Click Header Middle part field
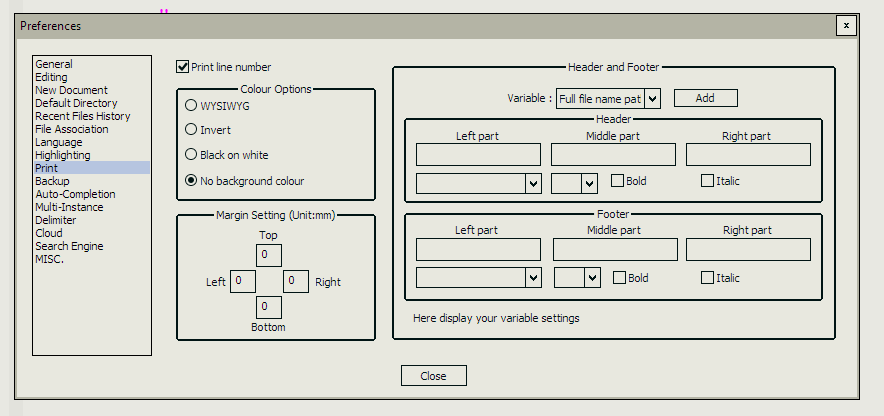884x416 pixels. 613,154
